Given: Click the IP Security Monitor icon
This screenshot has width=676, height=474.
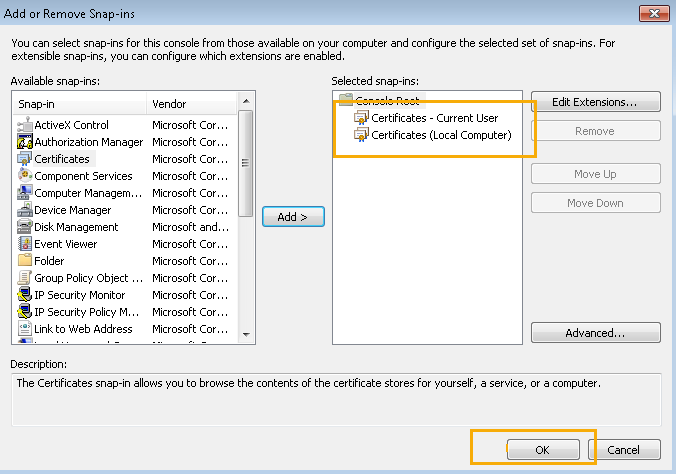Looking at the screenshot, I should pyautogui.click(x=25, y=295).
